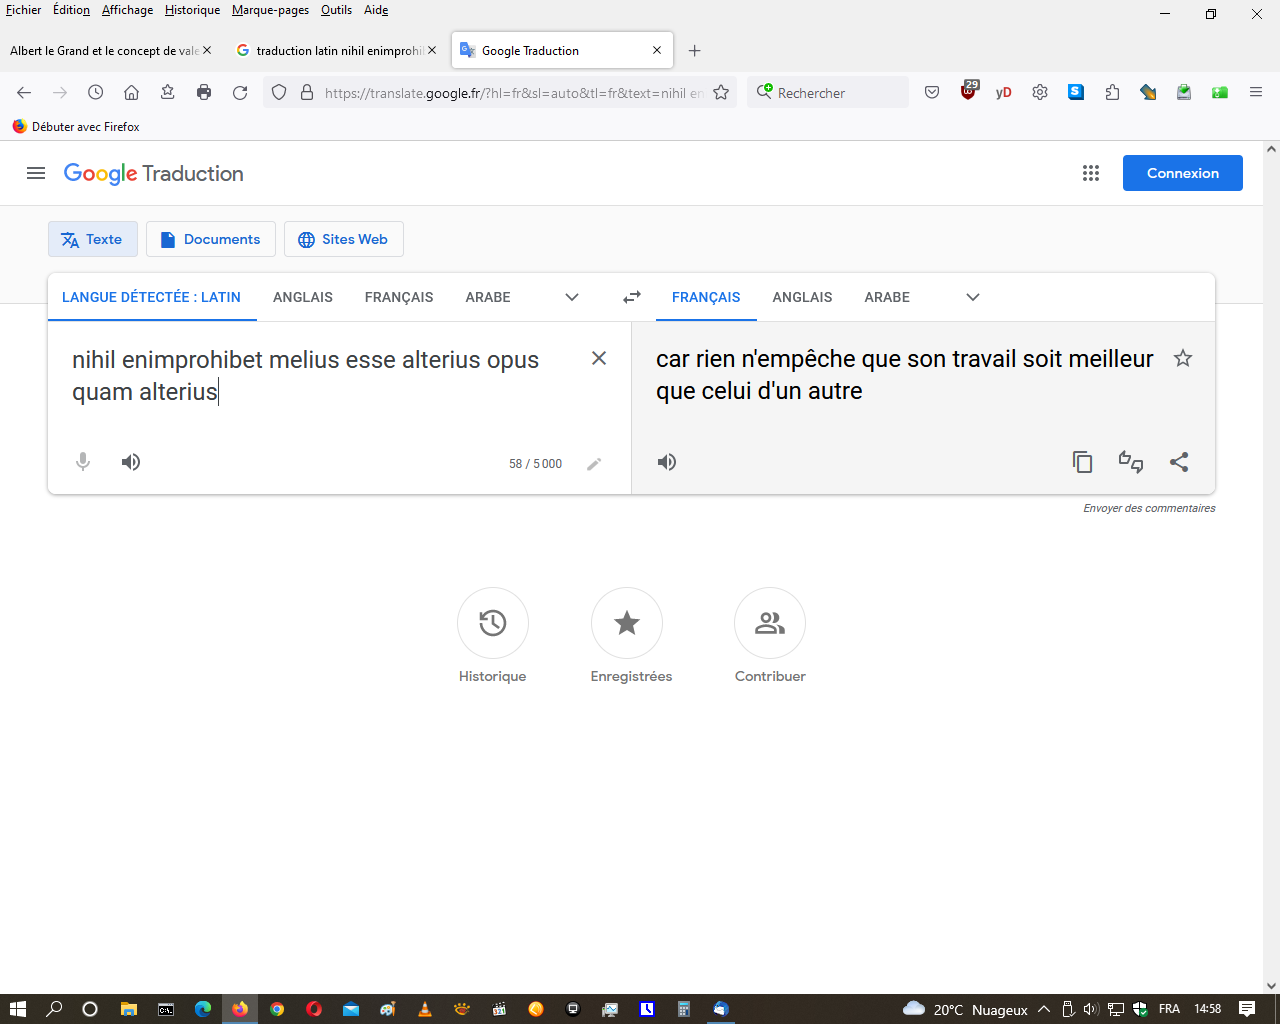Listen to the Latin source text

click(x=131, y=462)
